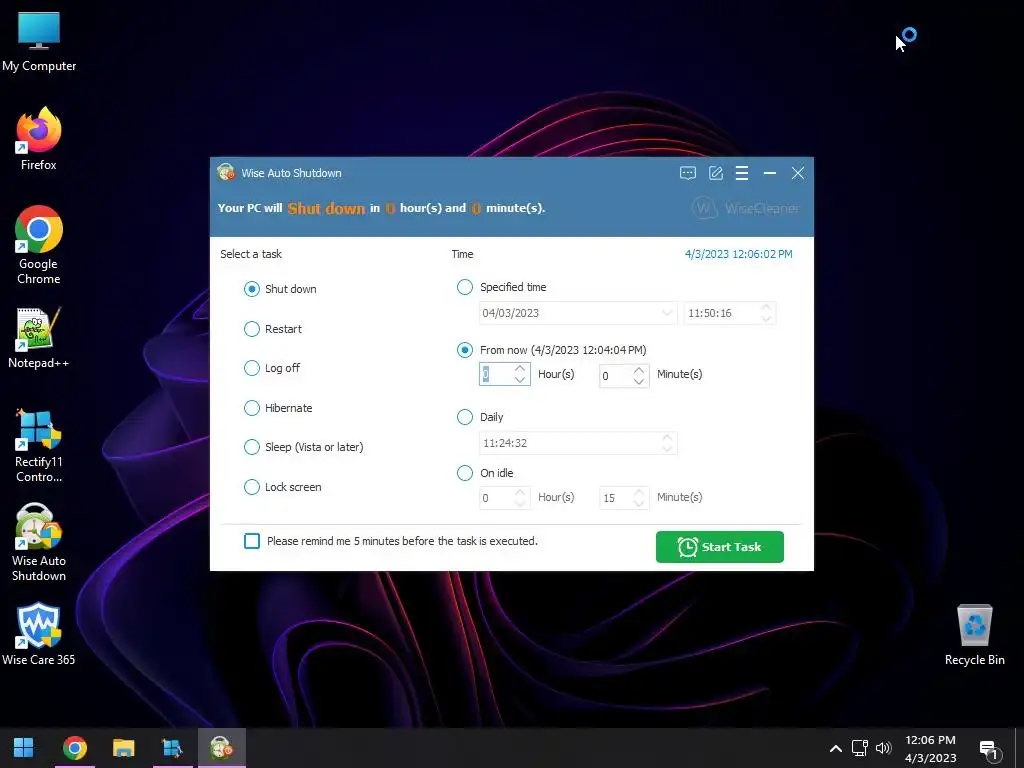The width and height of the screenshot is (1024, 768).
Task: Increase the From now hours value
Action: point(520,369)
